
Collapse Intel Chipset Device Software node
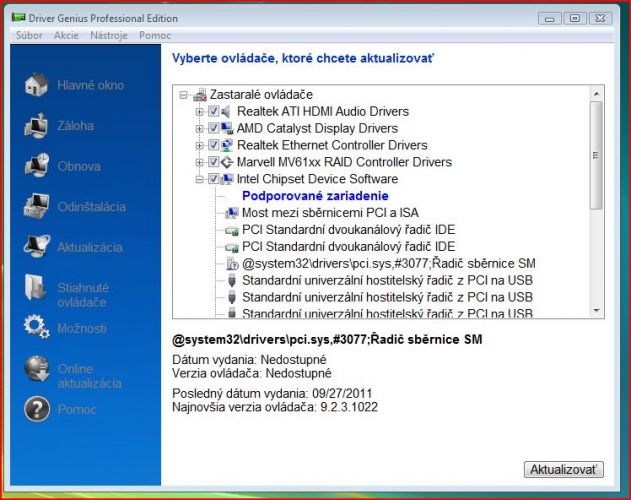pos(199,180)
